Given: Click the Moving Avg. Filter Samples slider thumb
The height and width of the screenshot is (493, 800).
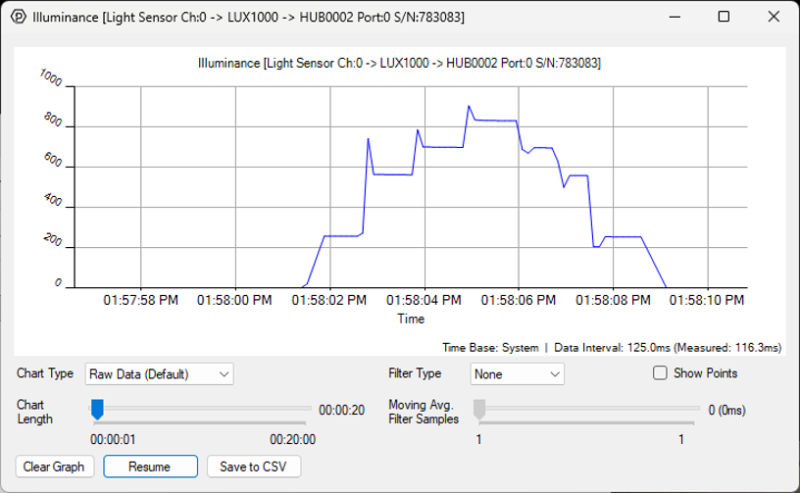Looking at the screenshot, I should tap(479, 409).
